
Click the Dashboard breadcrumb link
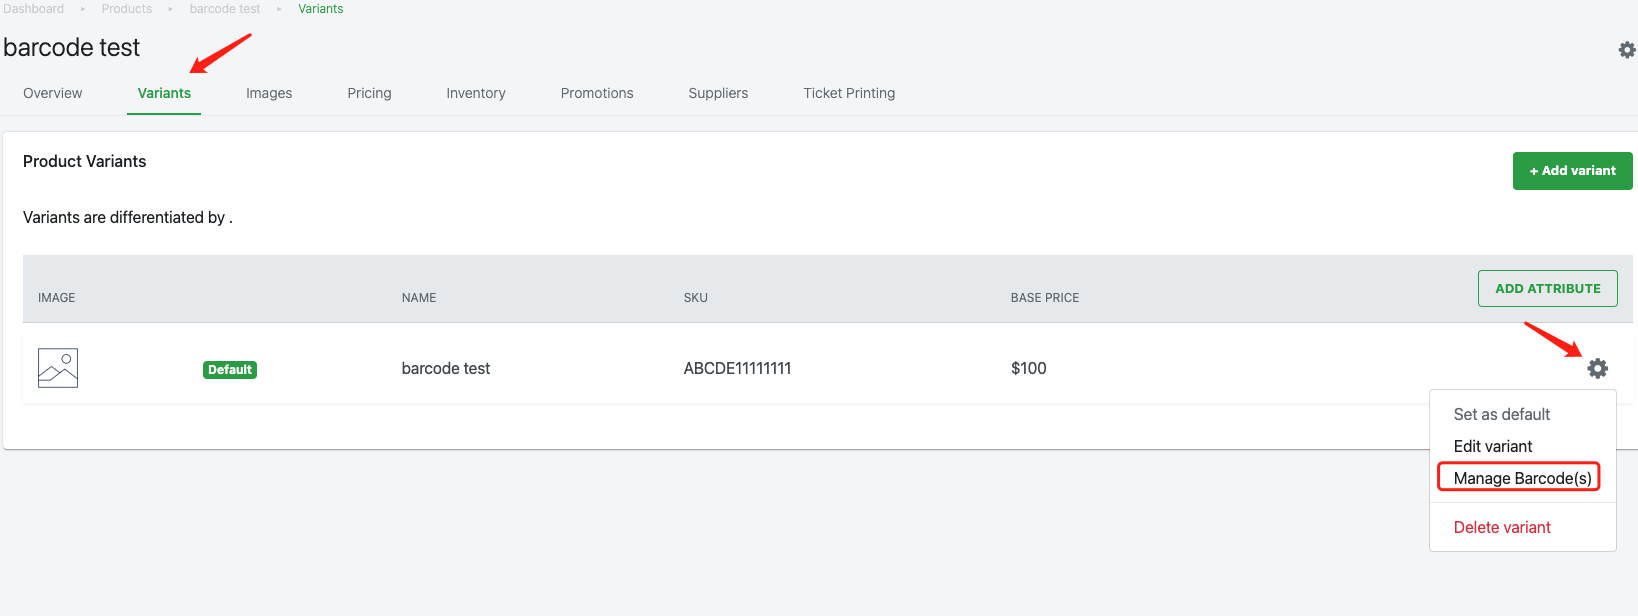tap(33, 9)
